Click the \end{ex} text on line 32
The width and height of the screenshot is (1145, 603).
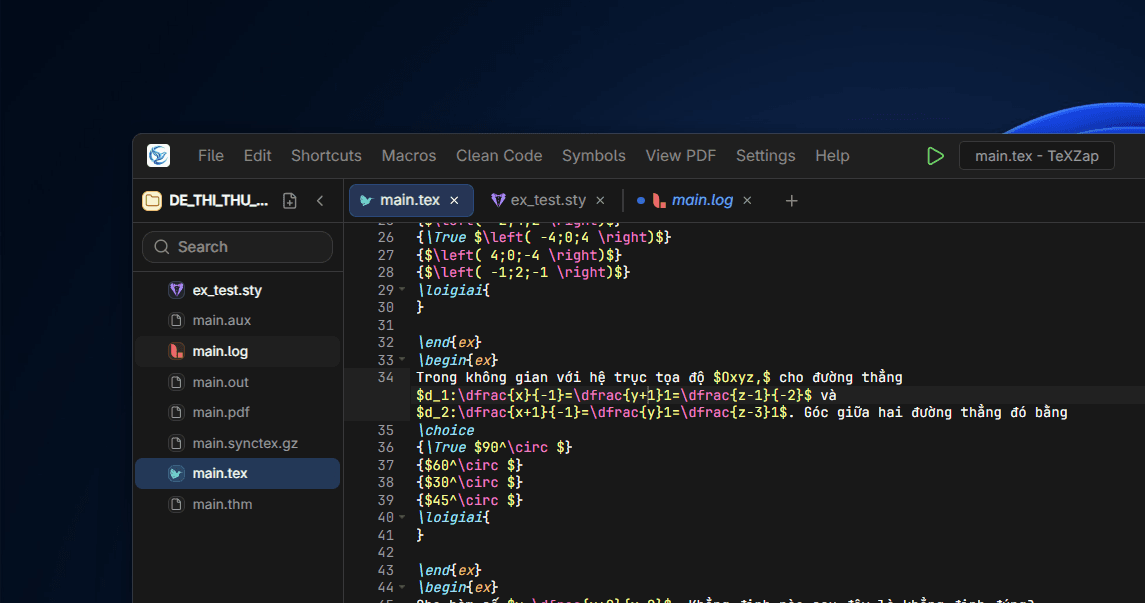[449, 342]
